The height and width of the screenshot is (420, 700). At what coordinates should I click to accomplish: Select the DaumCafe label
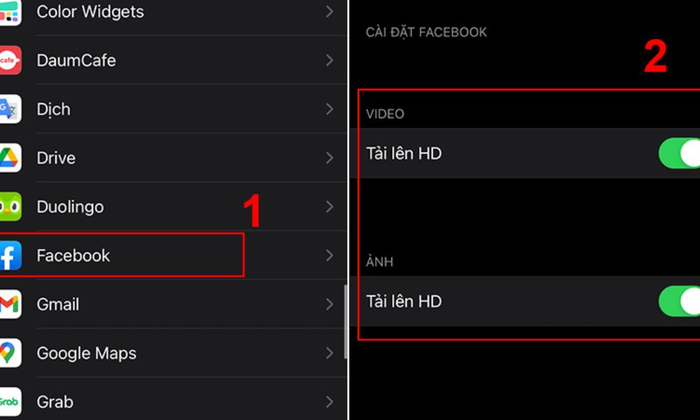click(x=76, y=60)
